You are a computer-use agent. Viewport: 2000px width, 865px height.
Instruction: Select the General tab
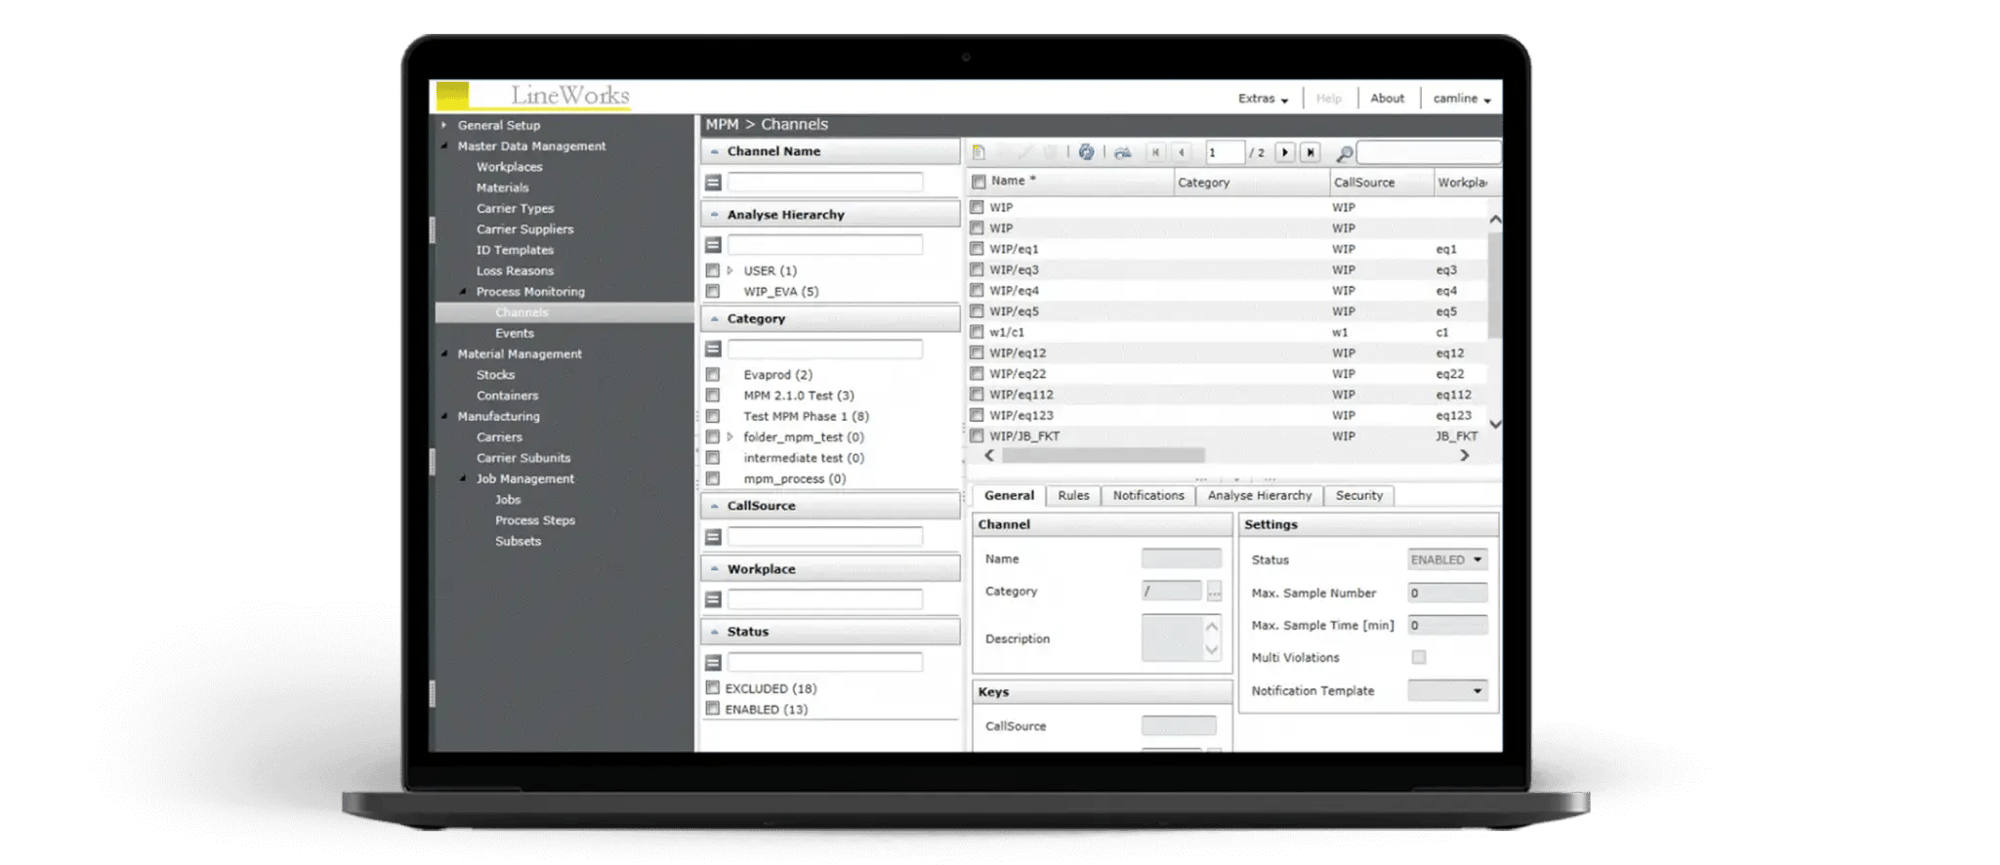click(1009, 495)
